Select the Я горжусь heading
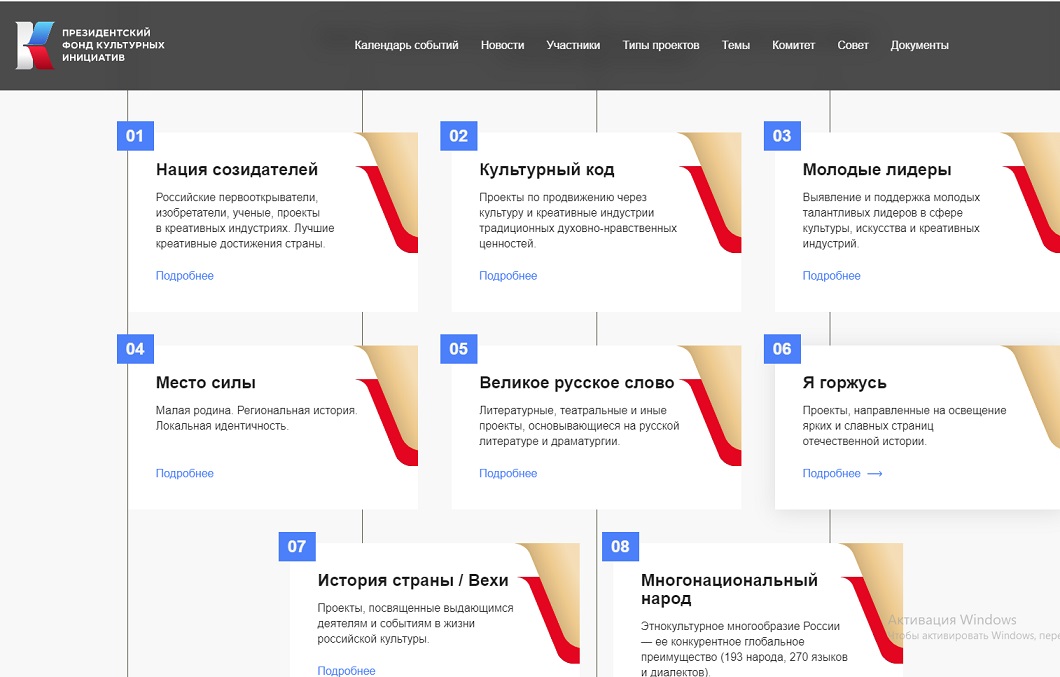The width and height of the screenshot is (1060, 677). (x=844, y=383)
